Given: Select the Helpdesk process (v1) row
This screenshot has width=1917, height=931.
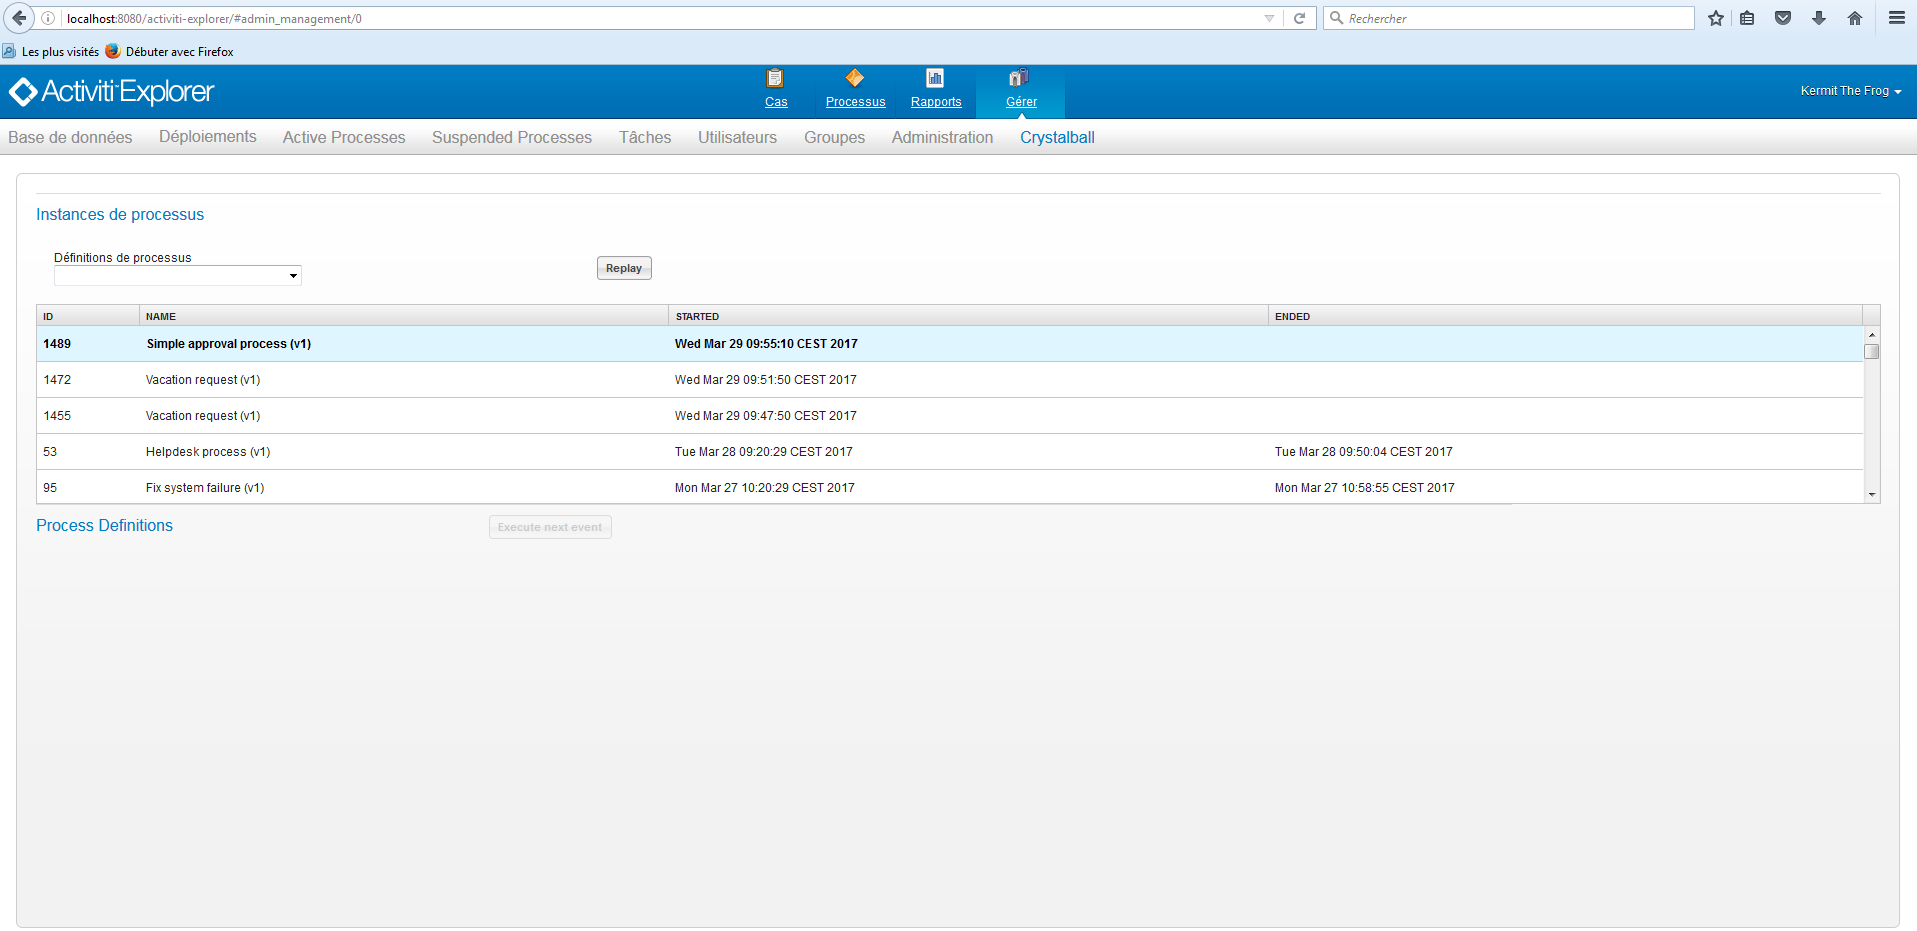Looking at the screenshot, I should click(x=208, y=452).
